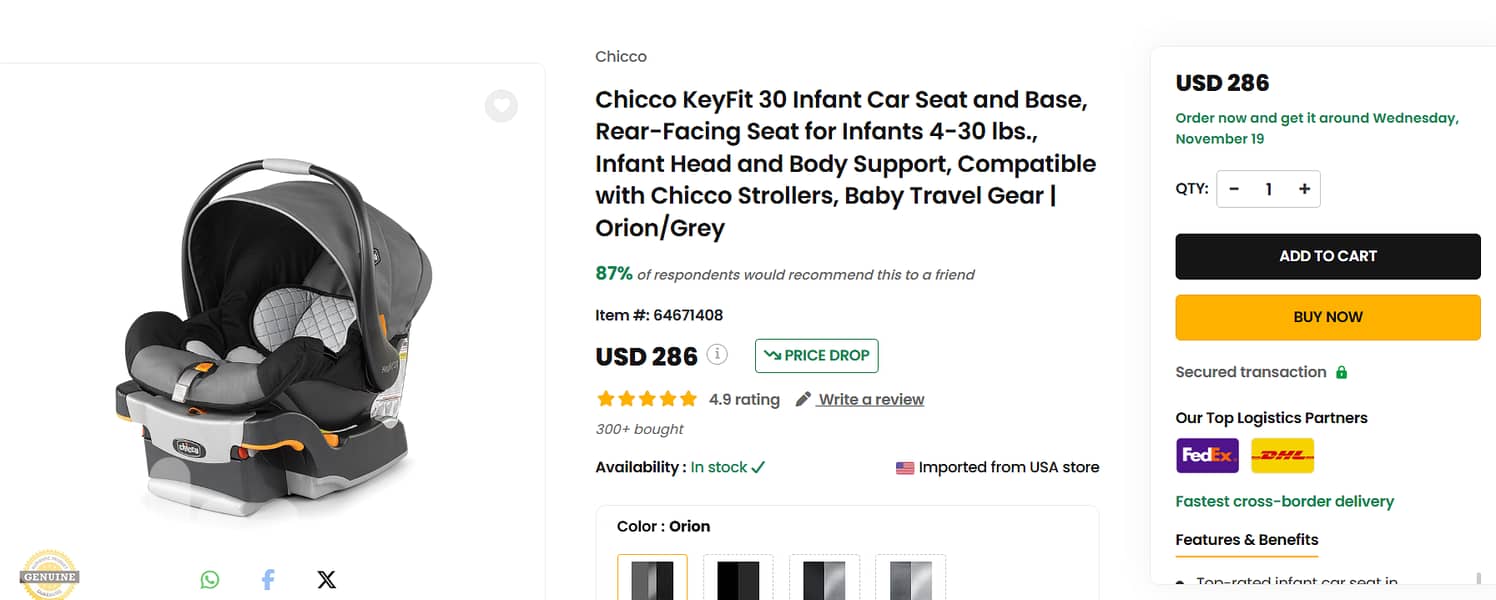This screenshot has width=1496, height=600.
Task: Open the FedEx logistics partner logo
Action: 1207,455
